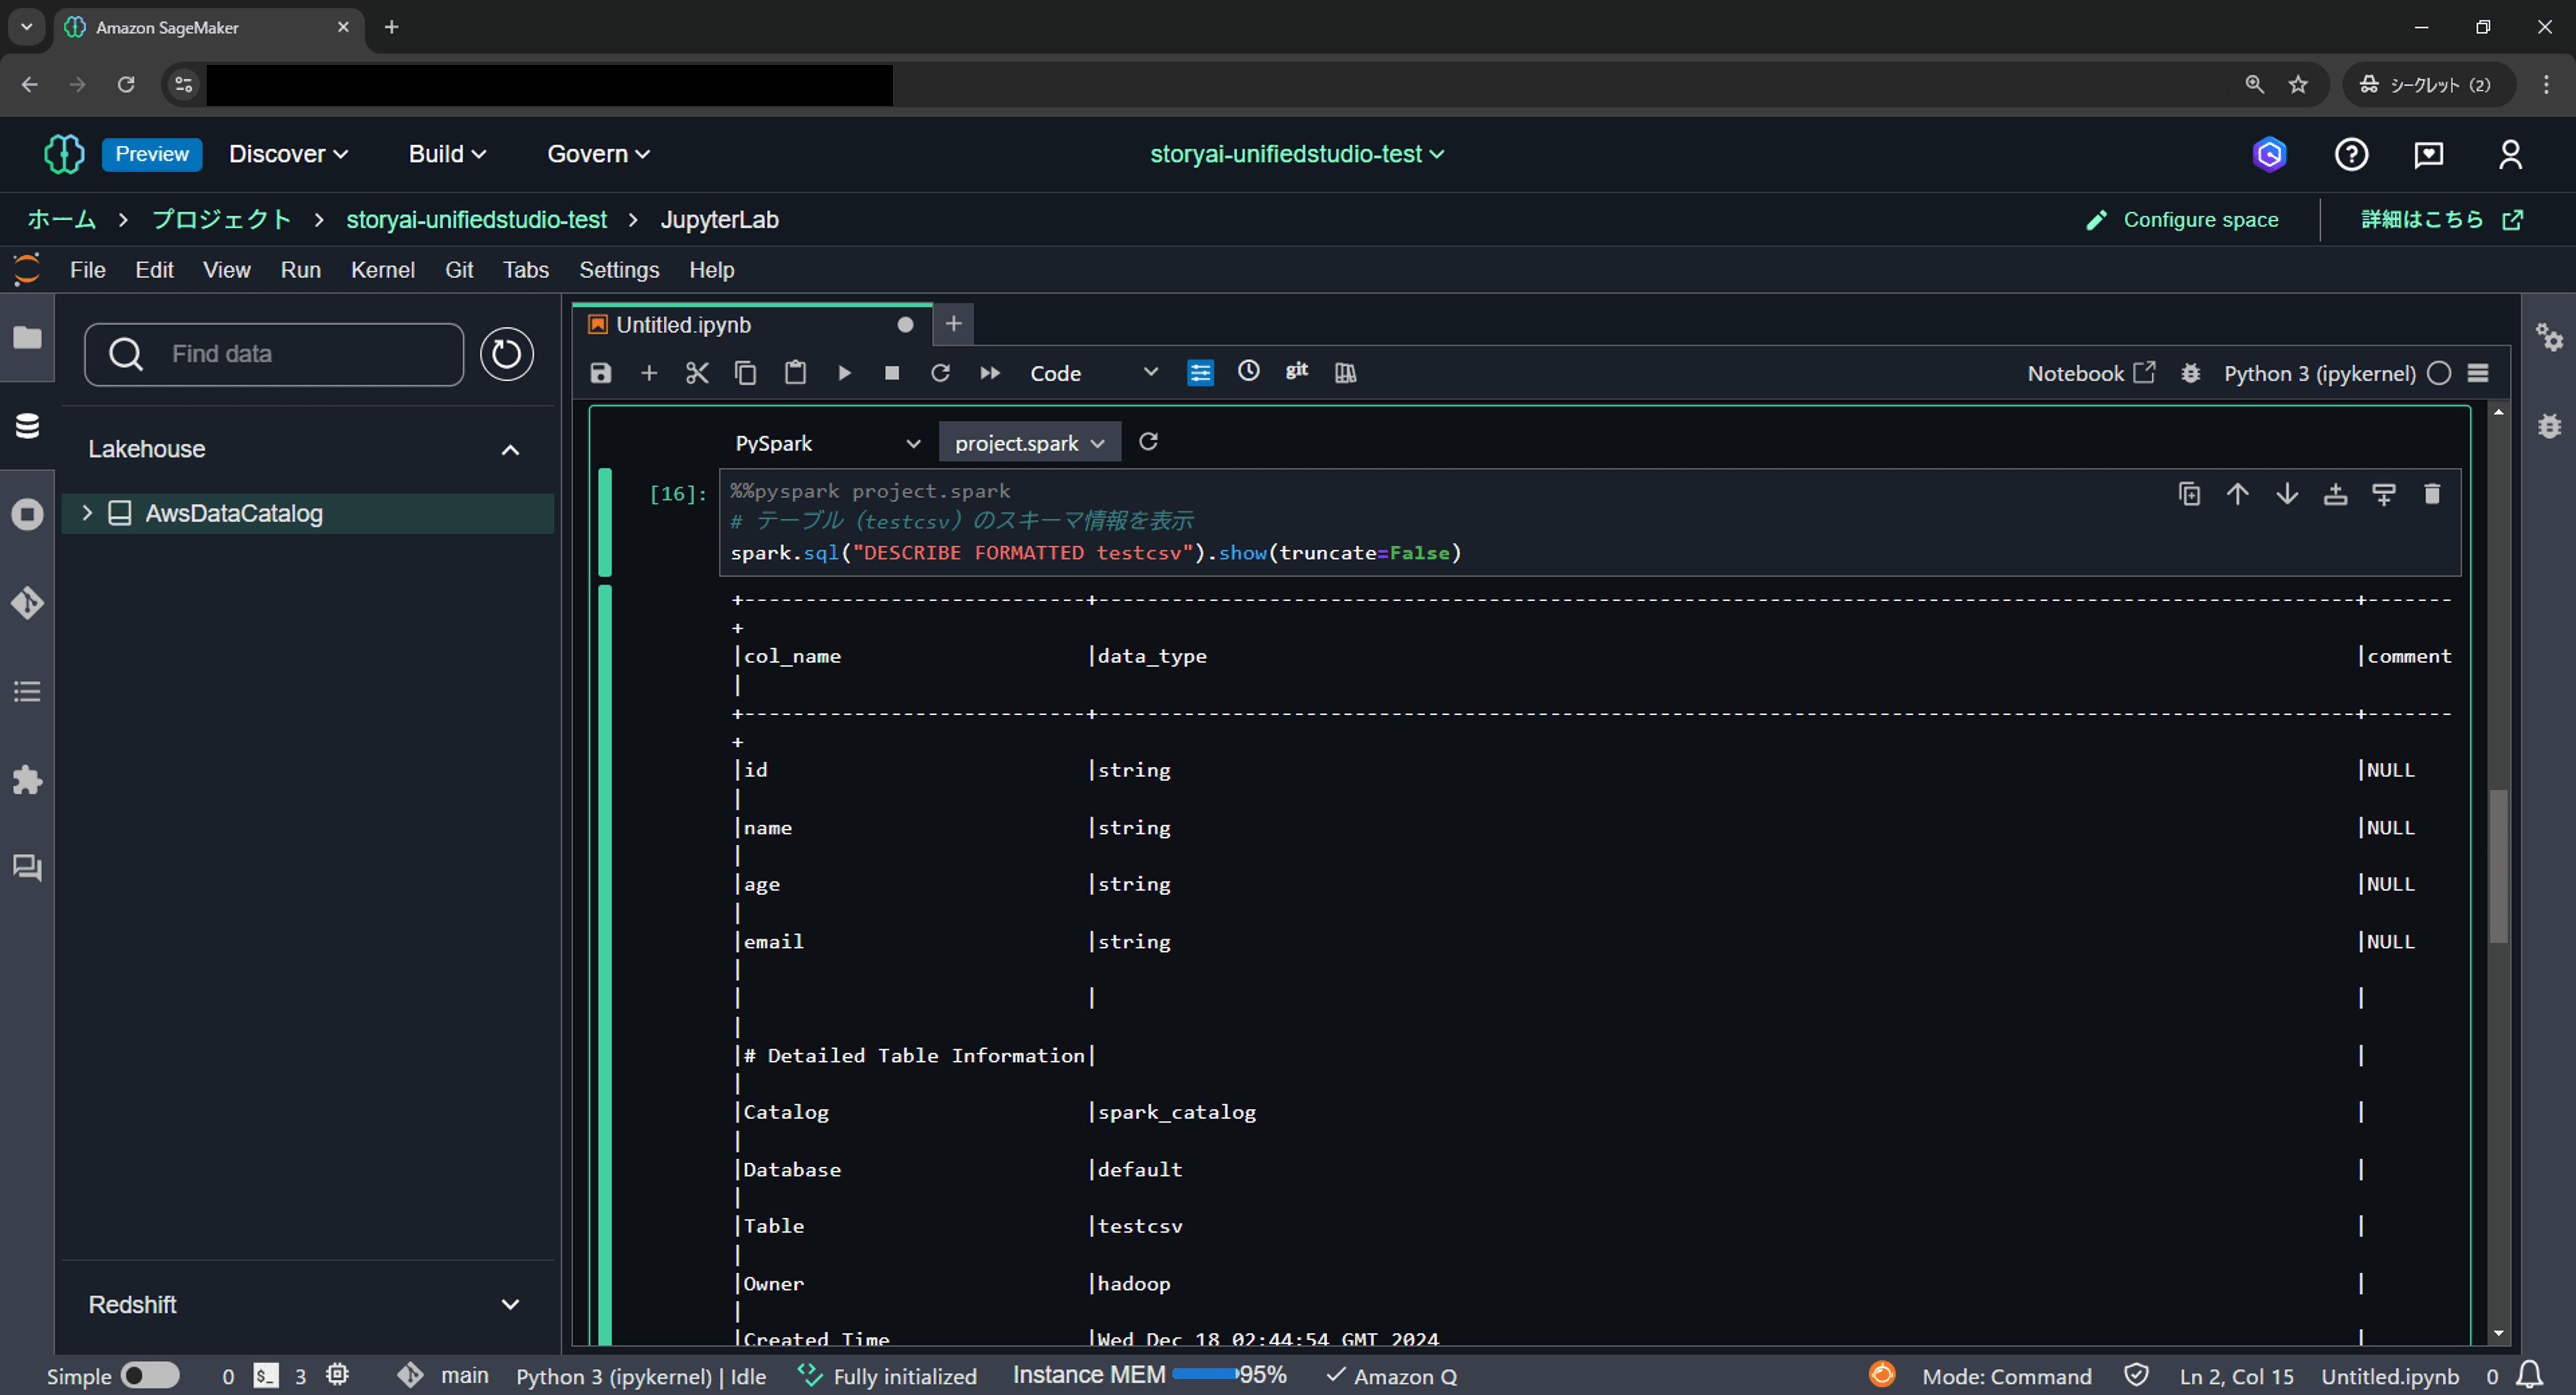Move the cell down
This screenshot has width=2576, height=1395.
click(x=2286, y=494)
